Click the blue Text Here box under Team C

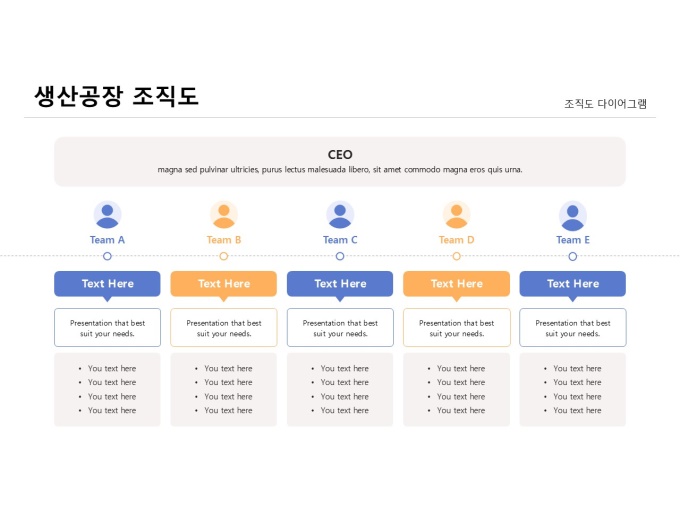(x=340, y=283)
